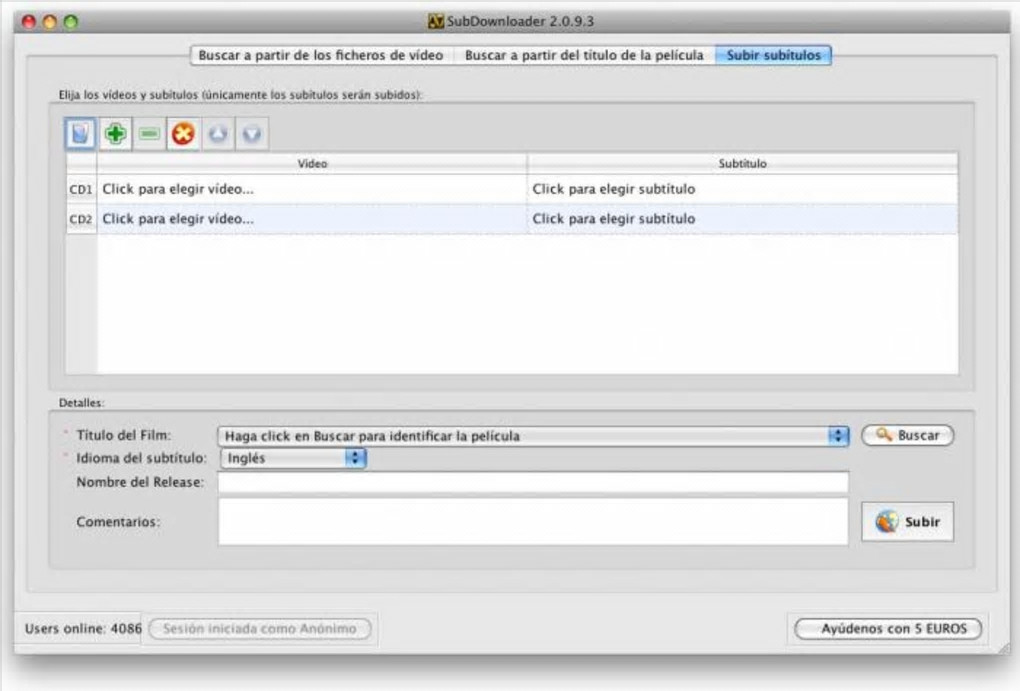Open the 'Título del Film' combo box
The width and height of the screenshot is (1020, 691).
click(x=533, y=436)
